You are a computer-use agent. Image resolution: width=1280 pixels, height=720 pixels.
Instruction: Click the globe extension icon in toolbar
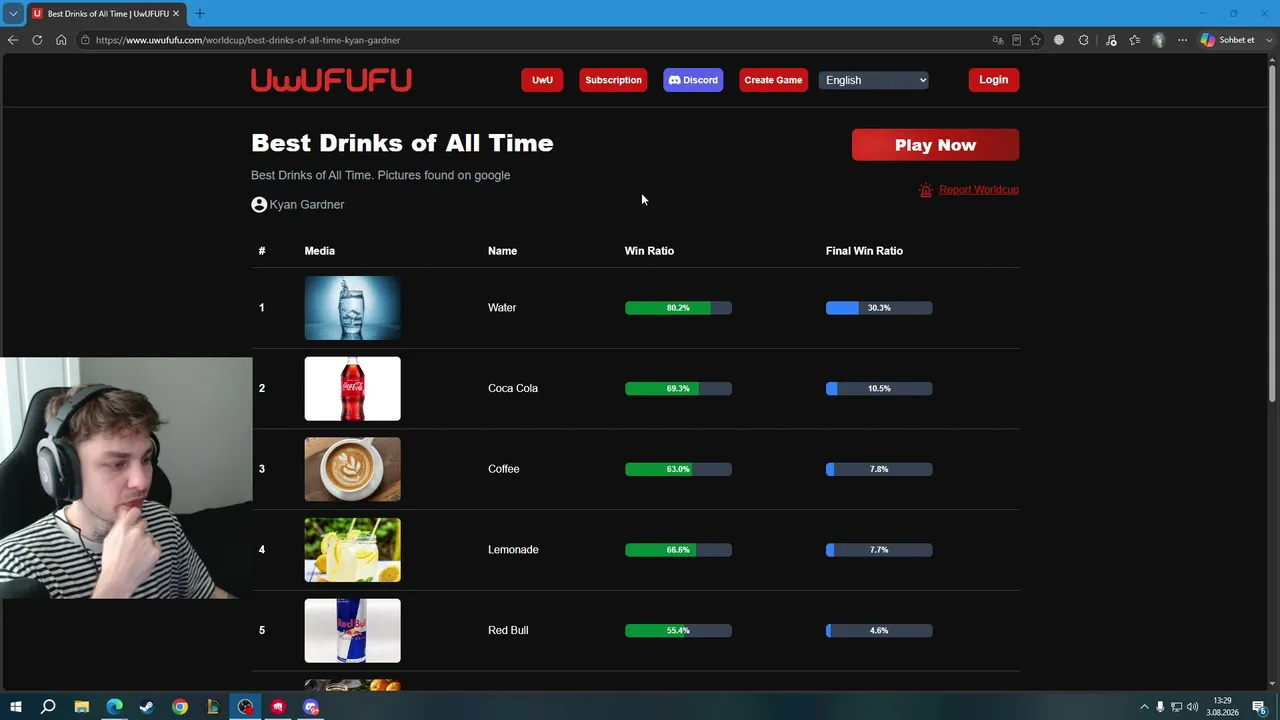(1059, 40)
